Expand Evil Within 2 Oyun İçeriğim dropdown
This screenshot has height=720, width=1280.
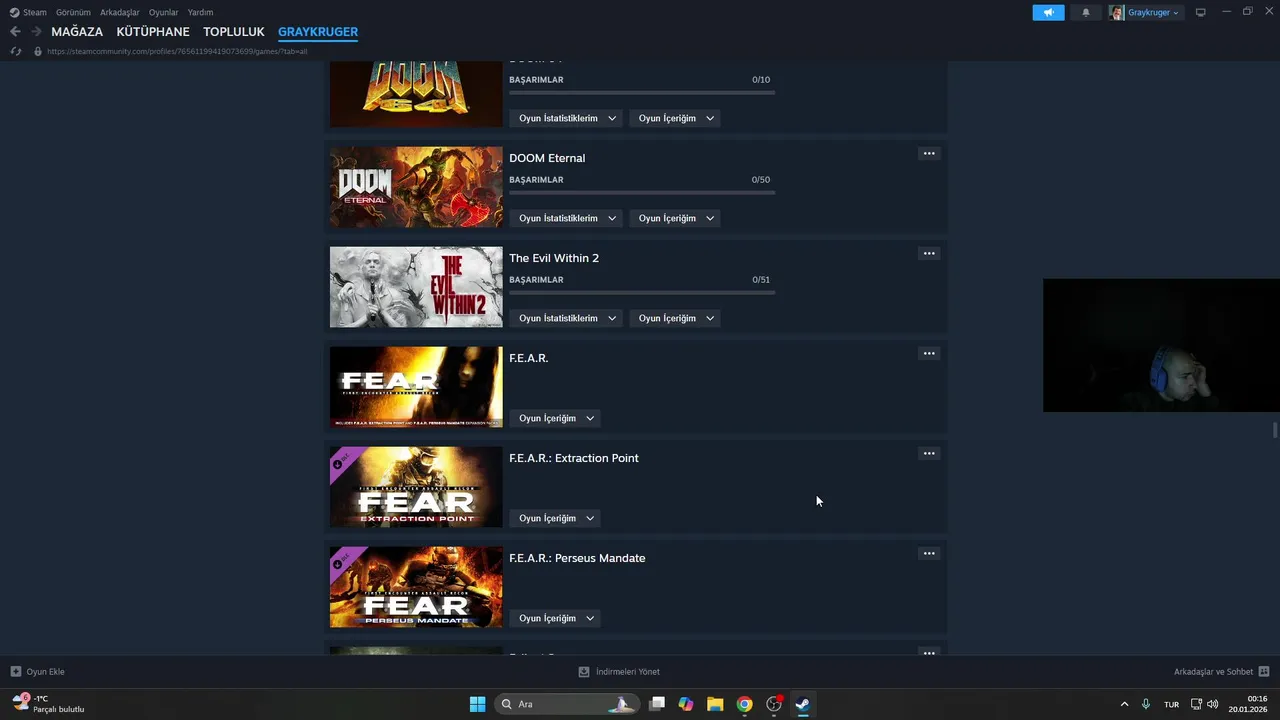[675, 318]
